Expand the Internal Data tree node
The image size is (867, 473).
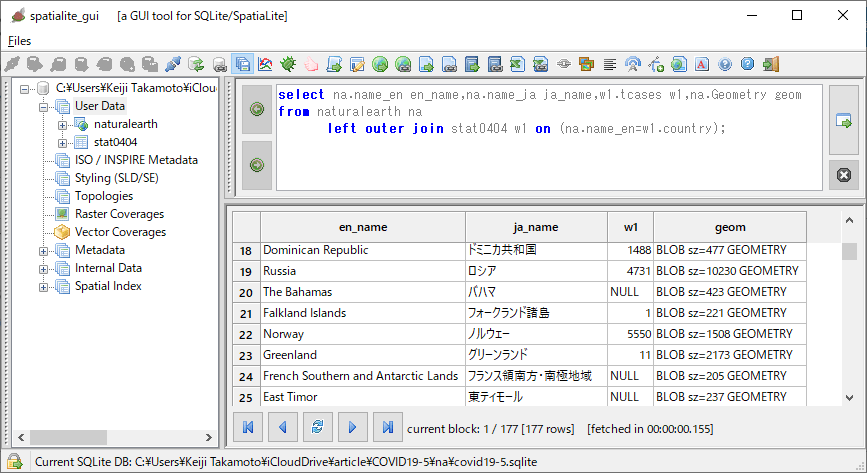click(43, 269)
